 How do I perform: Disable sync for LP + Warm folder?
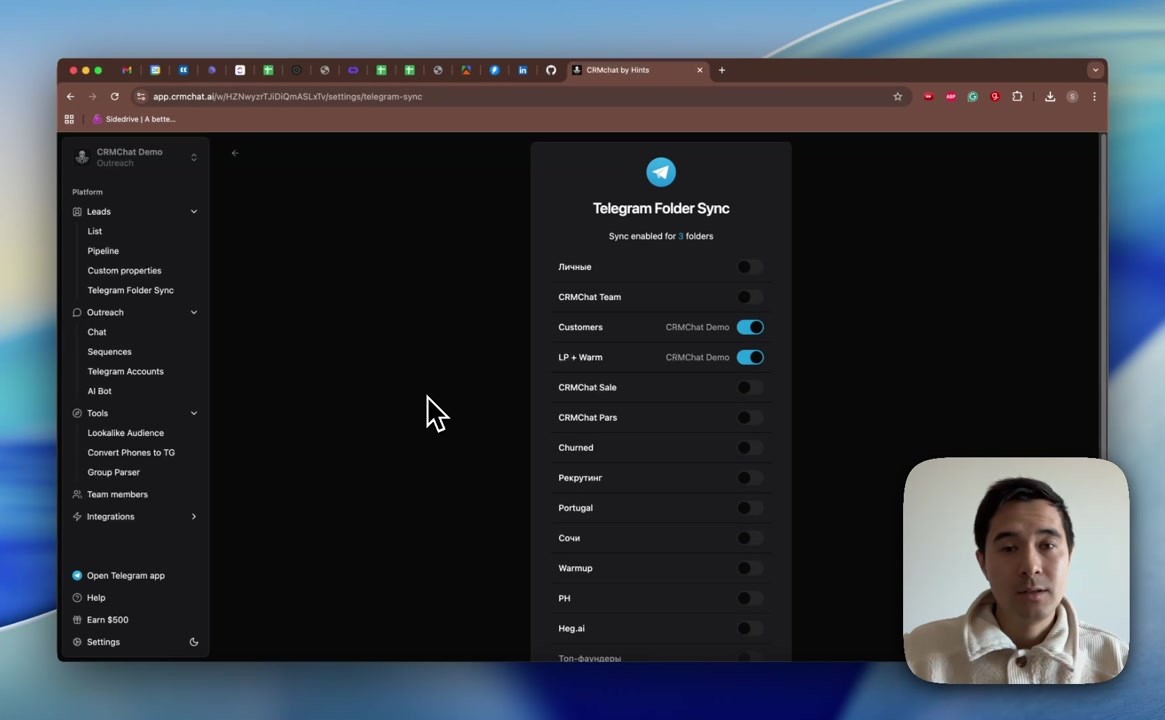[750, 357]
